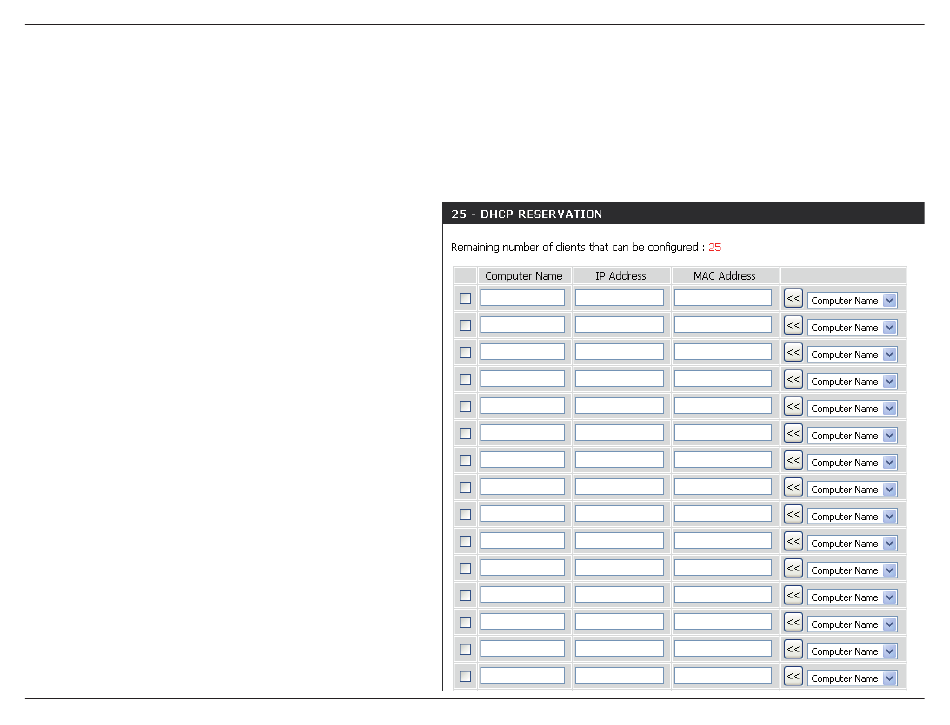
Task: Click the 'IP Address' column header
Action: pyautogui.click(x=621, y=276)
